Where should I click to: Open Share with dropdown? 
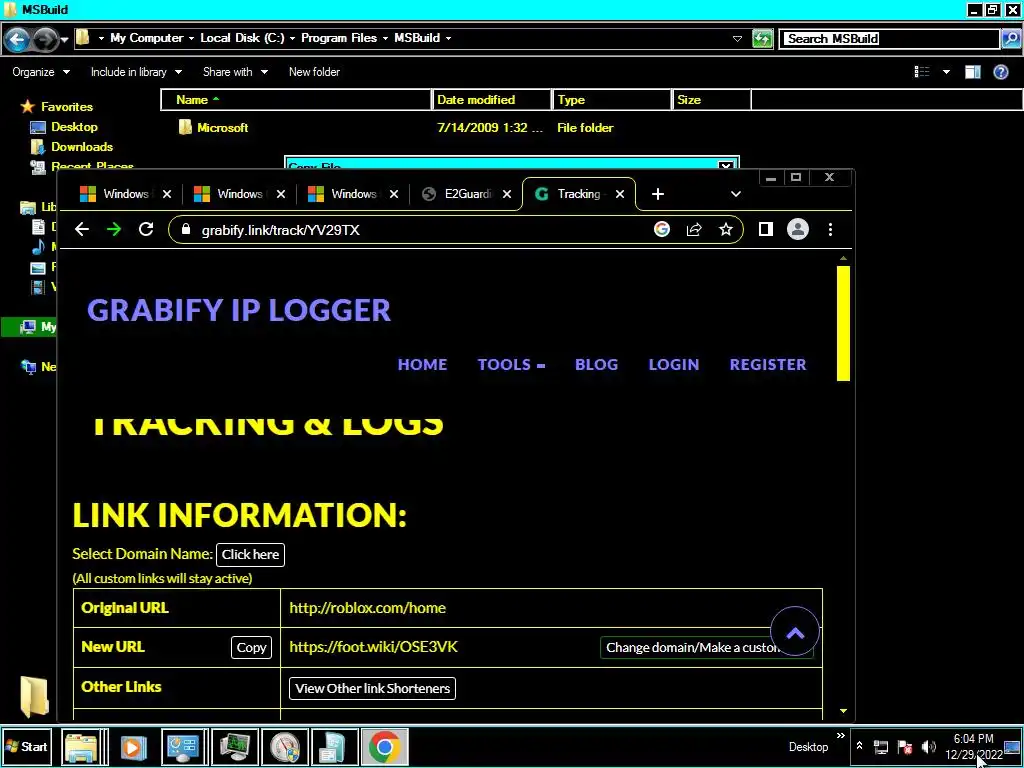[x=235, y=72]
